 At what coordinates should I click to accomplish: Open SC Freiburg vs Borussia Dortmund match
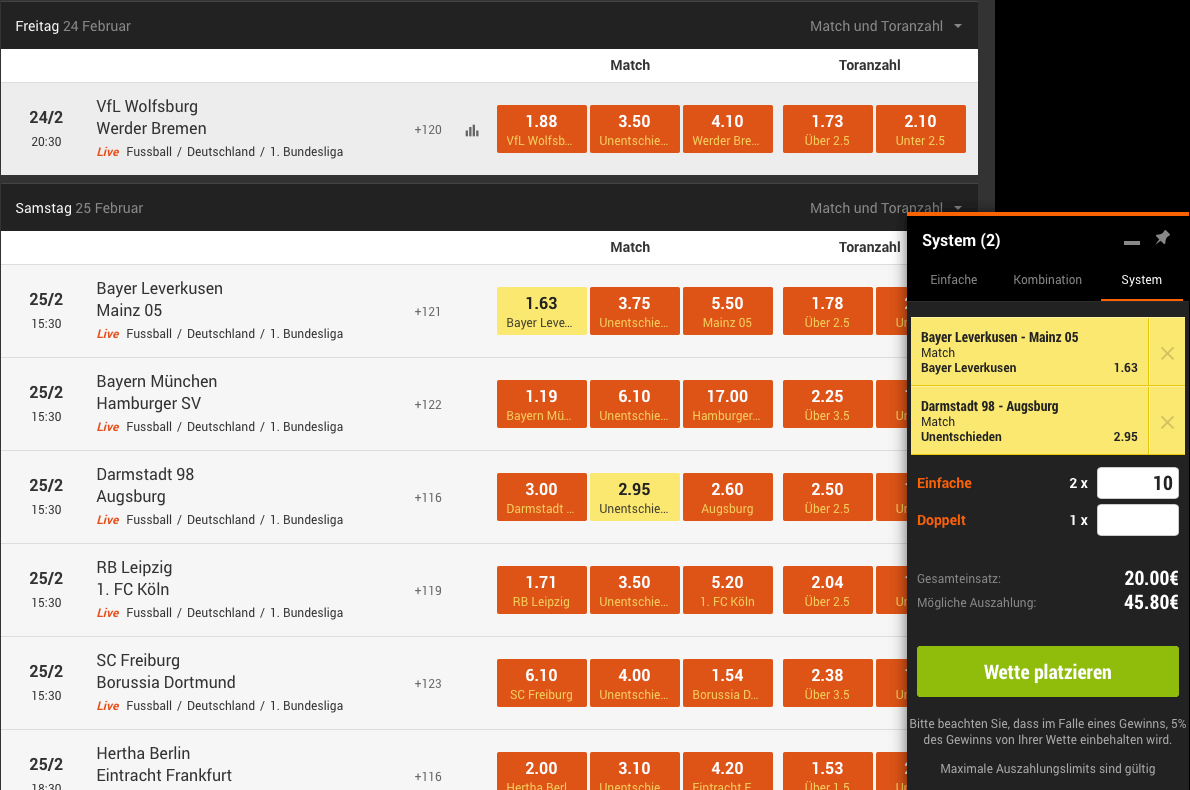[165, 671]
